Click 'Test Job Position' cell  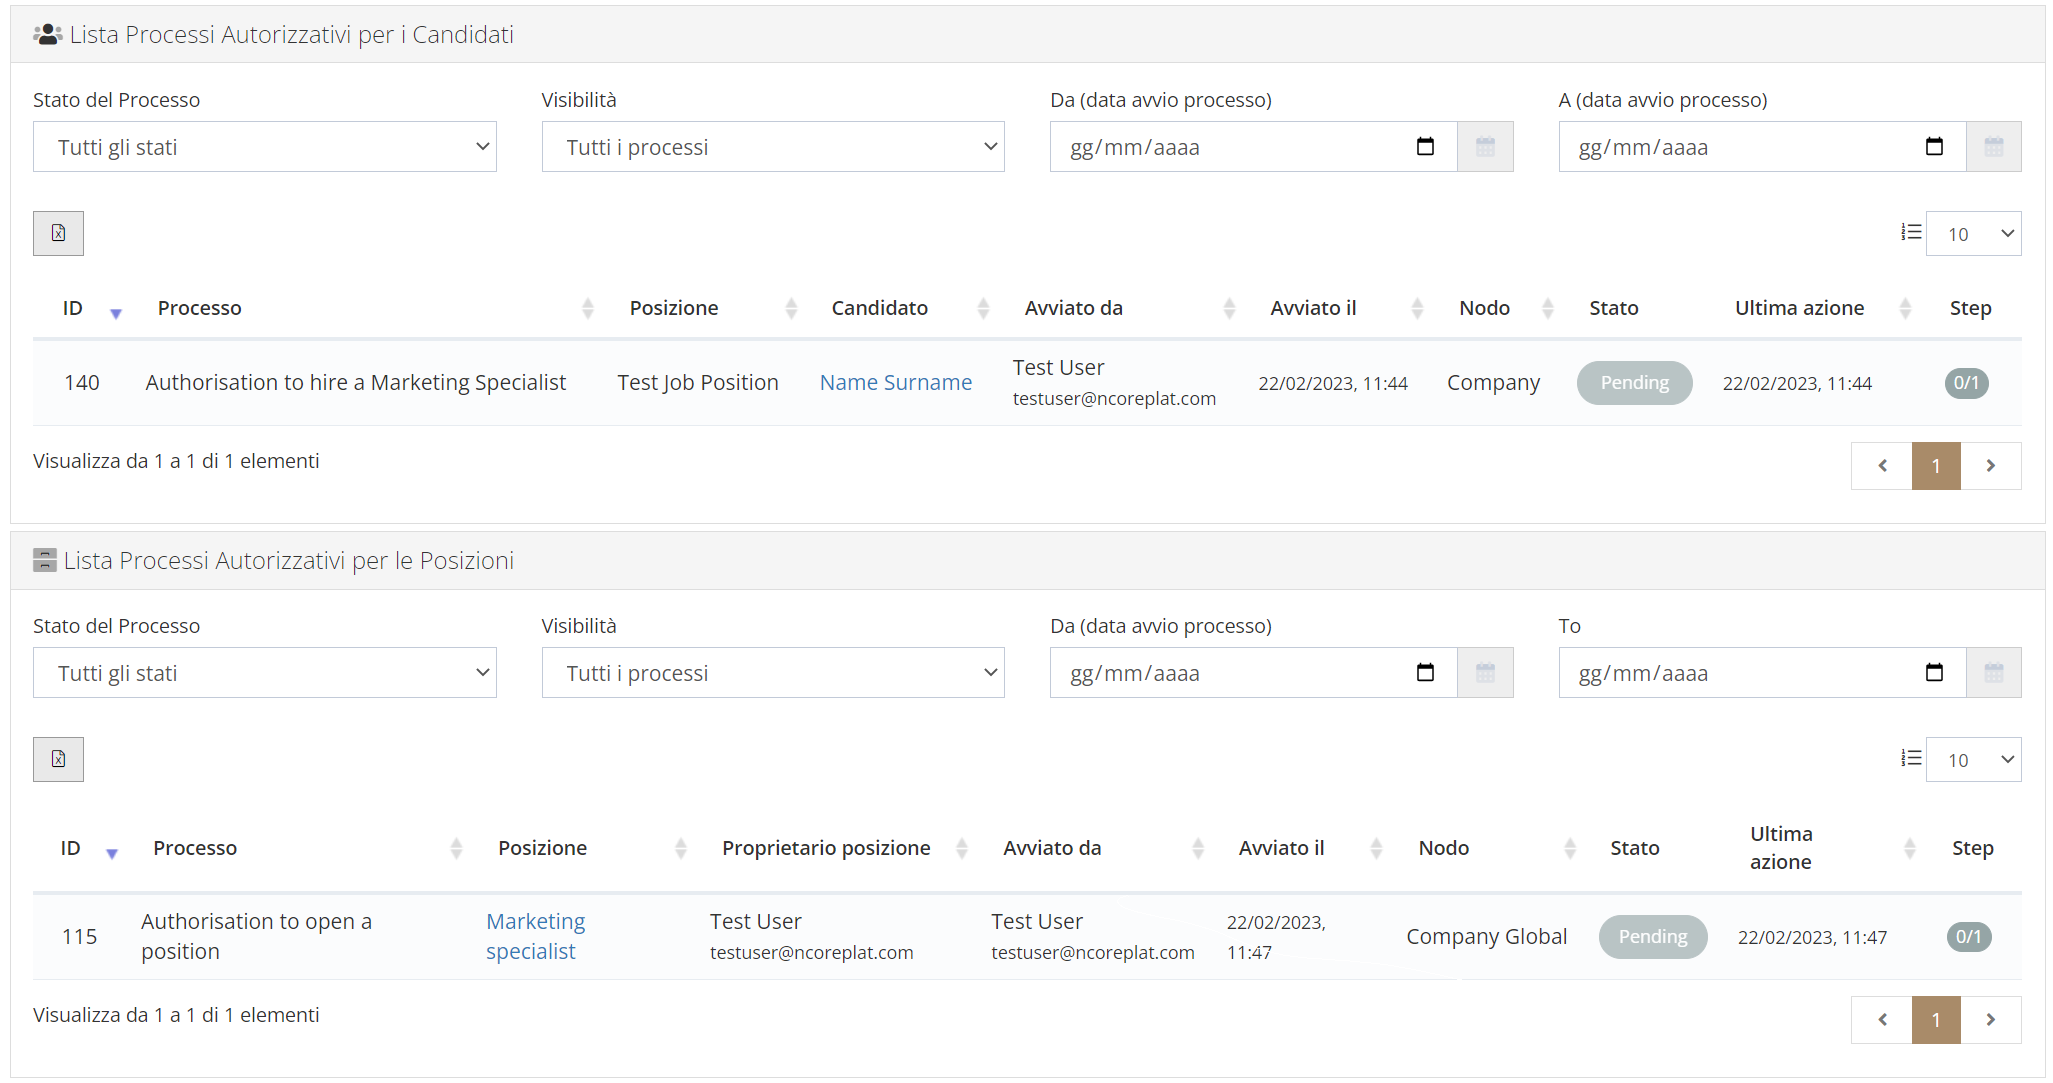click(x=698, y=382)
